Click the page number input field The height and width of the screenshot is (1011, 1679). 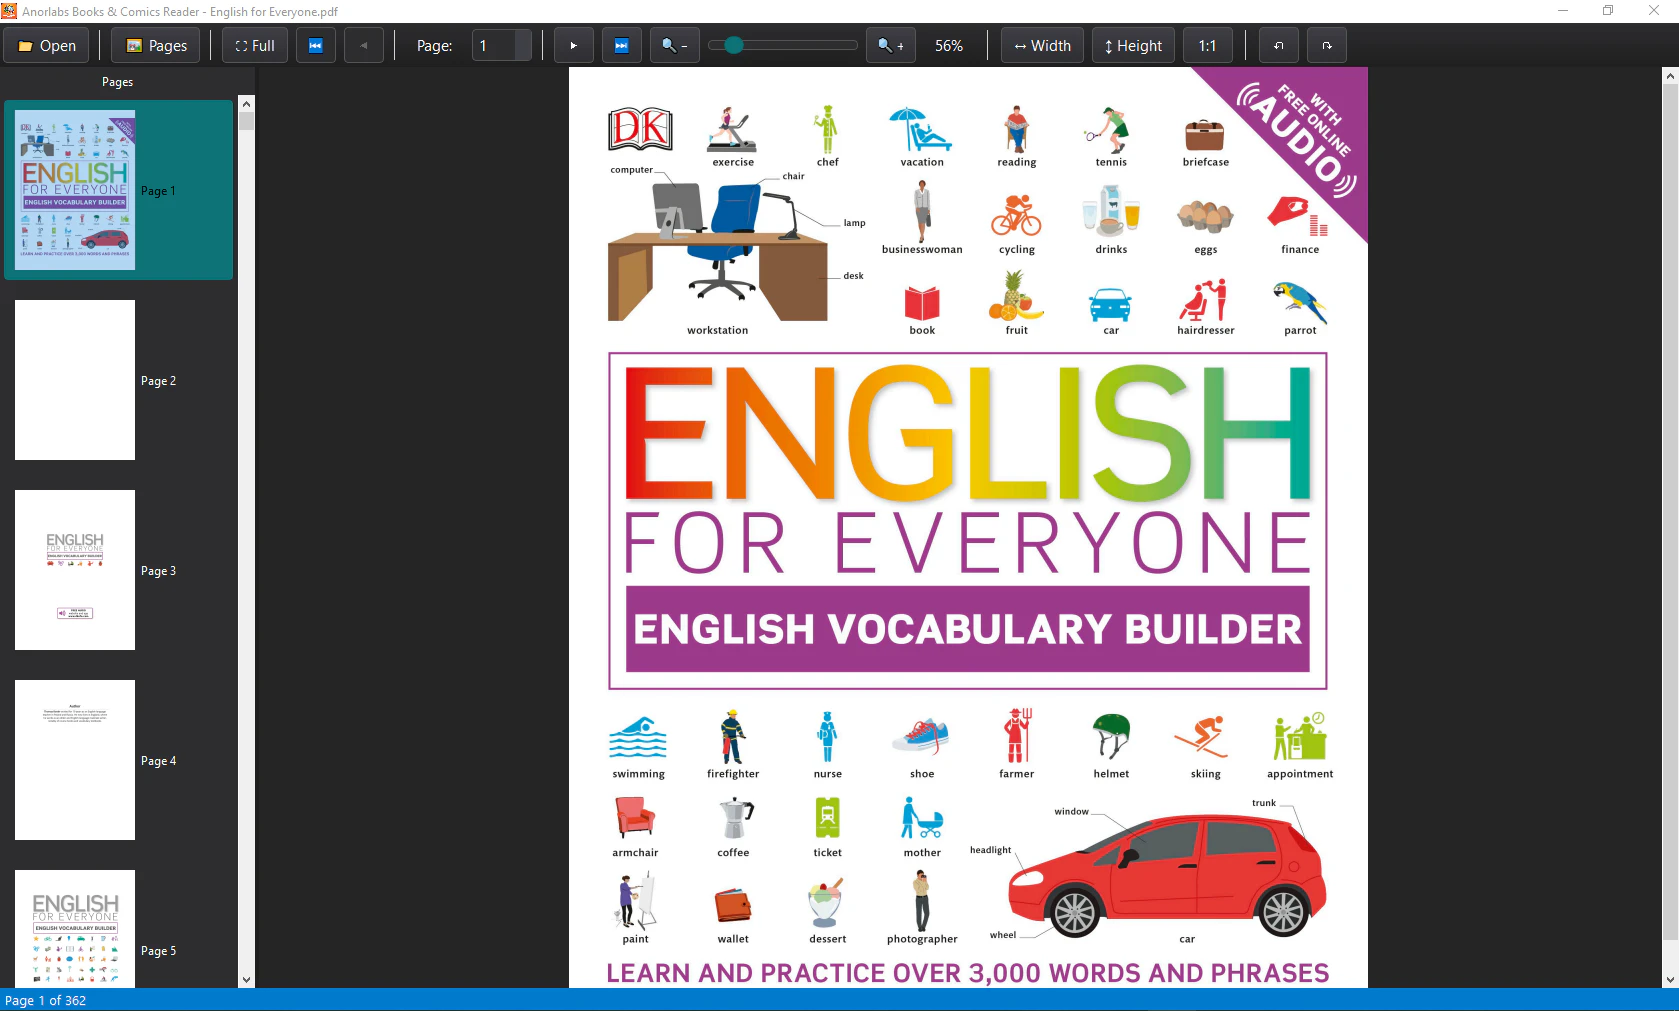coord(494,46)
